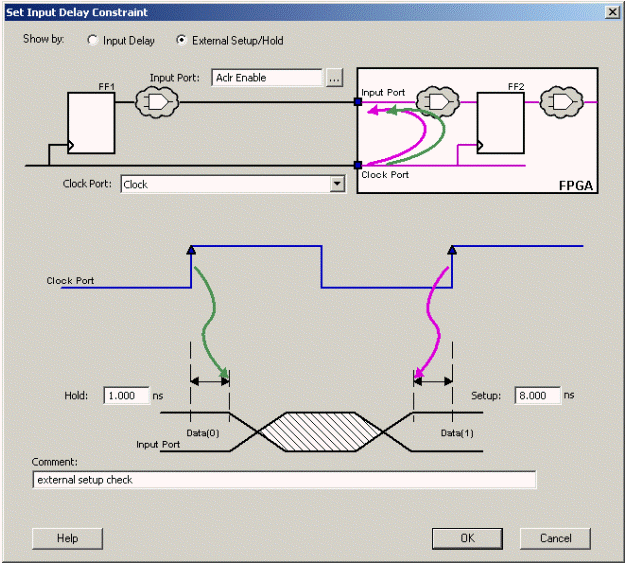Click the logic cloud icon after FF1

(157, 102)
